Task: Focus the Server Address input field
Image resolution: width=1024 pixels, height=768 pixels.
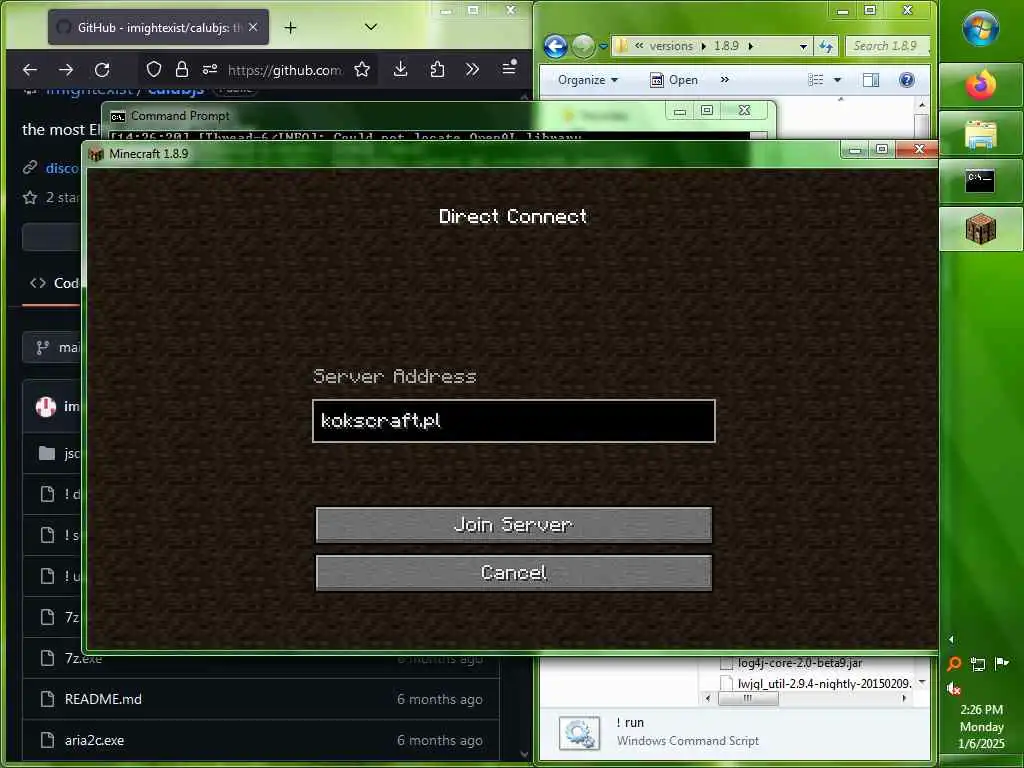Action: tap(513, 421)
